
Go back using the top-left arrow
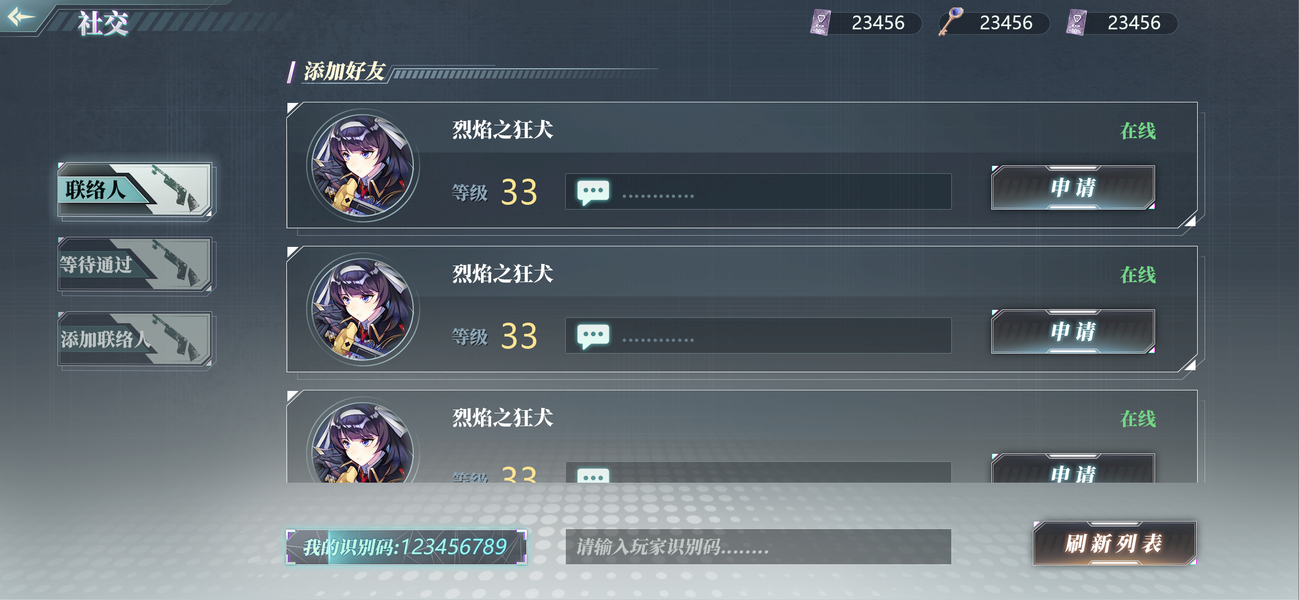click(x=20, y=17)
